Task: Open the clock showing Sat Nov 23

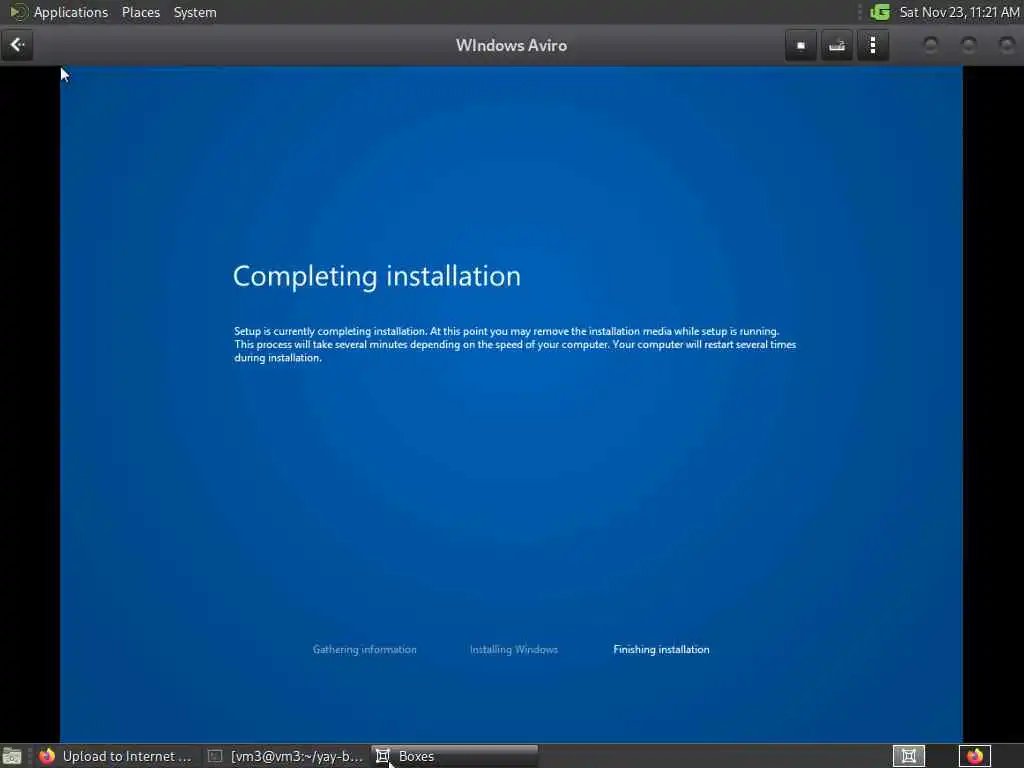Action: [x=959, y=12]
